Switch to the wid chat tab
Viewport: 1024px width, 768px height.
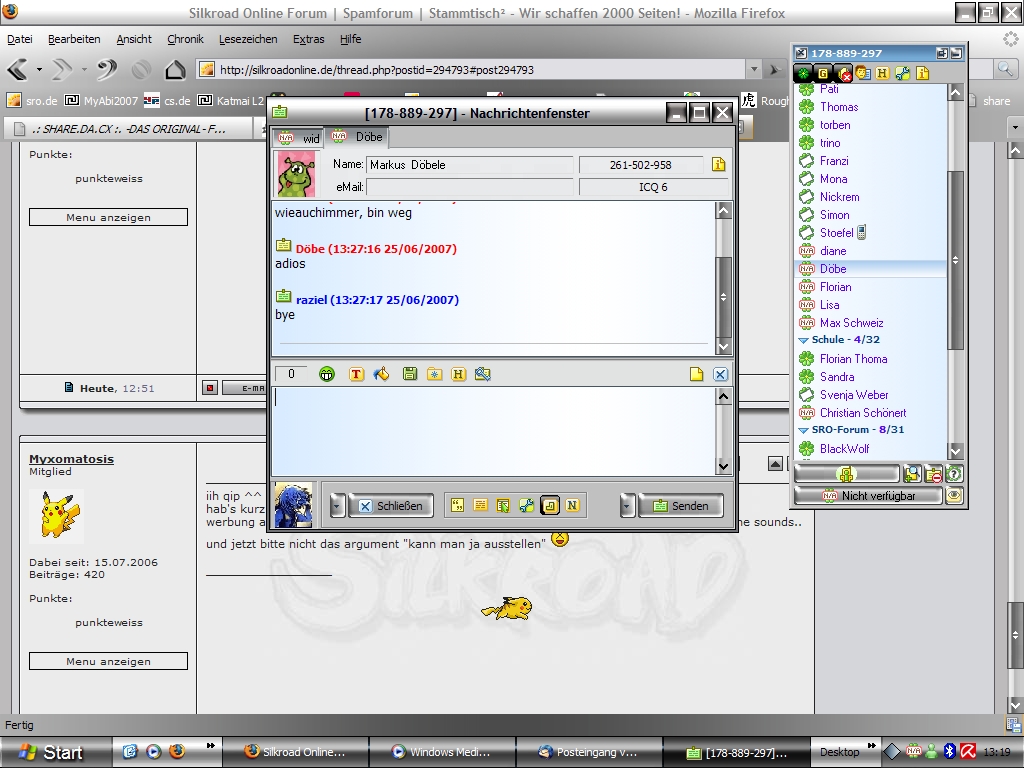(298, 137)
